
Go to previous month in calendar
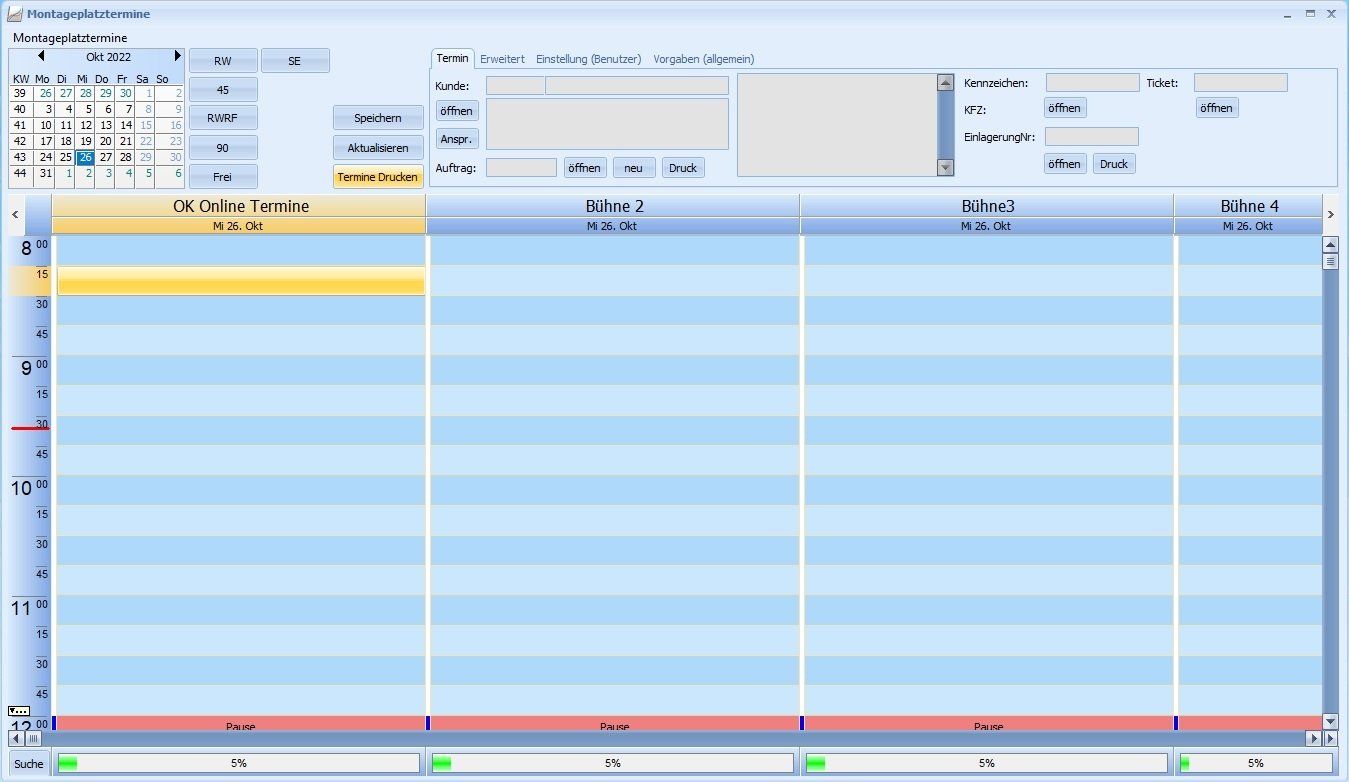(x=41, y=57)
